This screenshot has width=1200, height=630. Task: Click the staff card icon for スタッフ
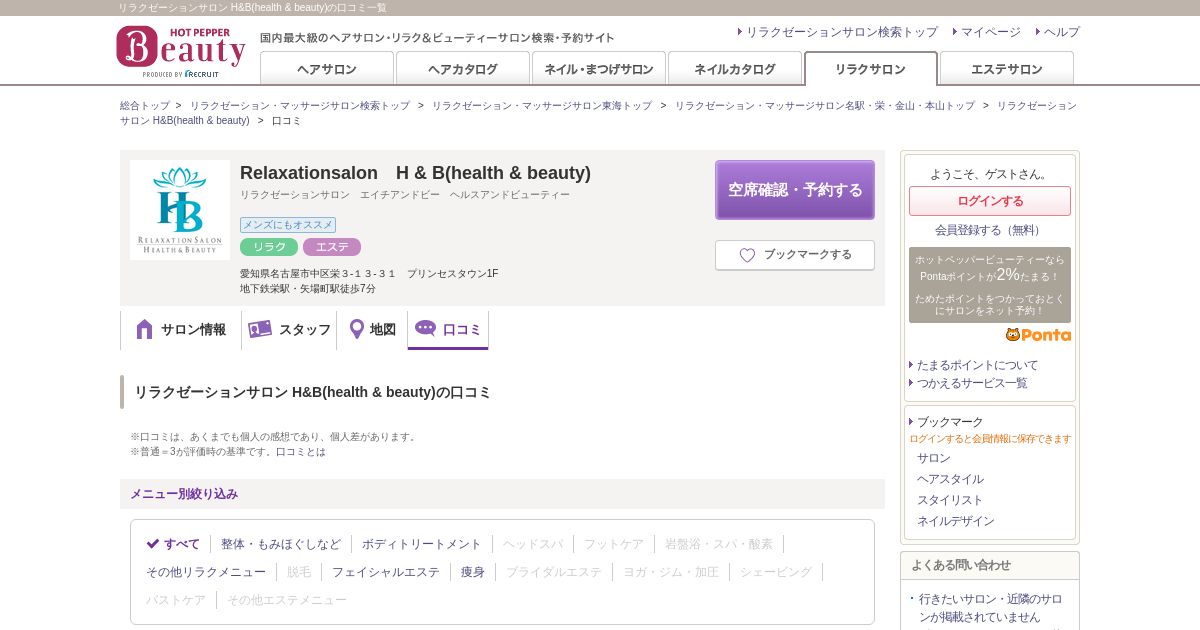[x=260, y=329]
